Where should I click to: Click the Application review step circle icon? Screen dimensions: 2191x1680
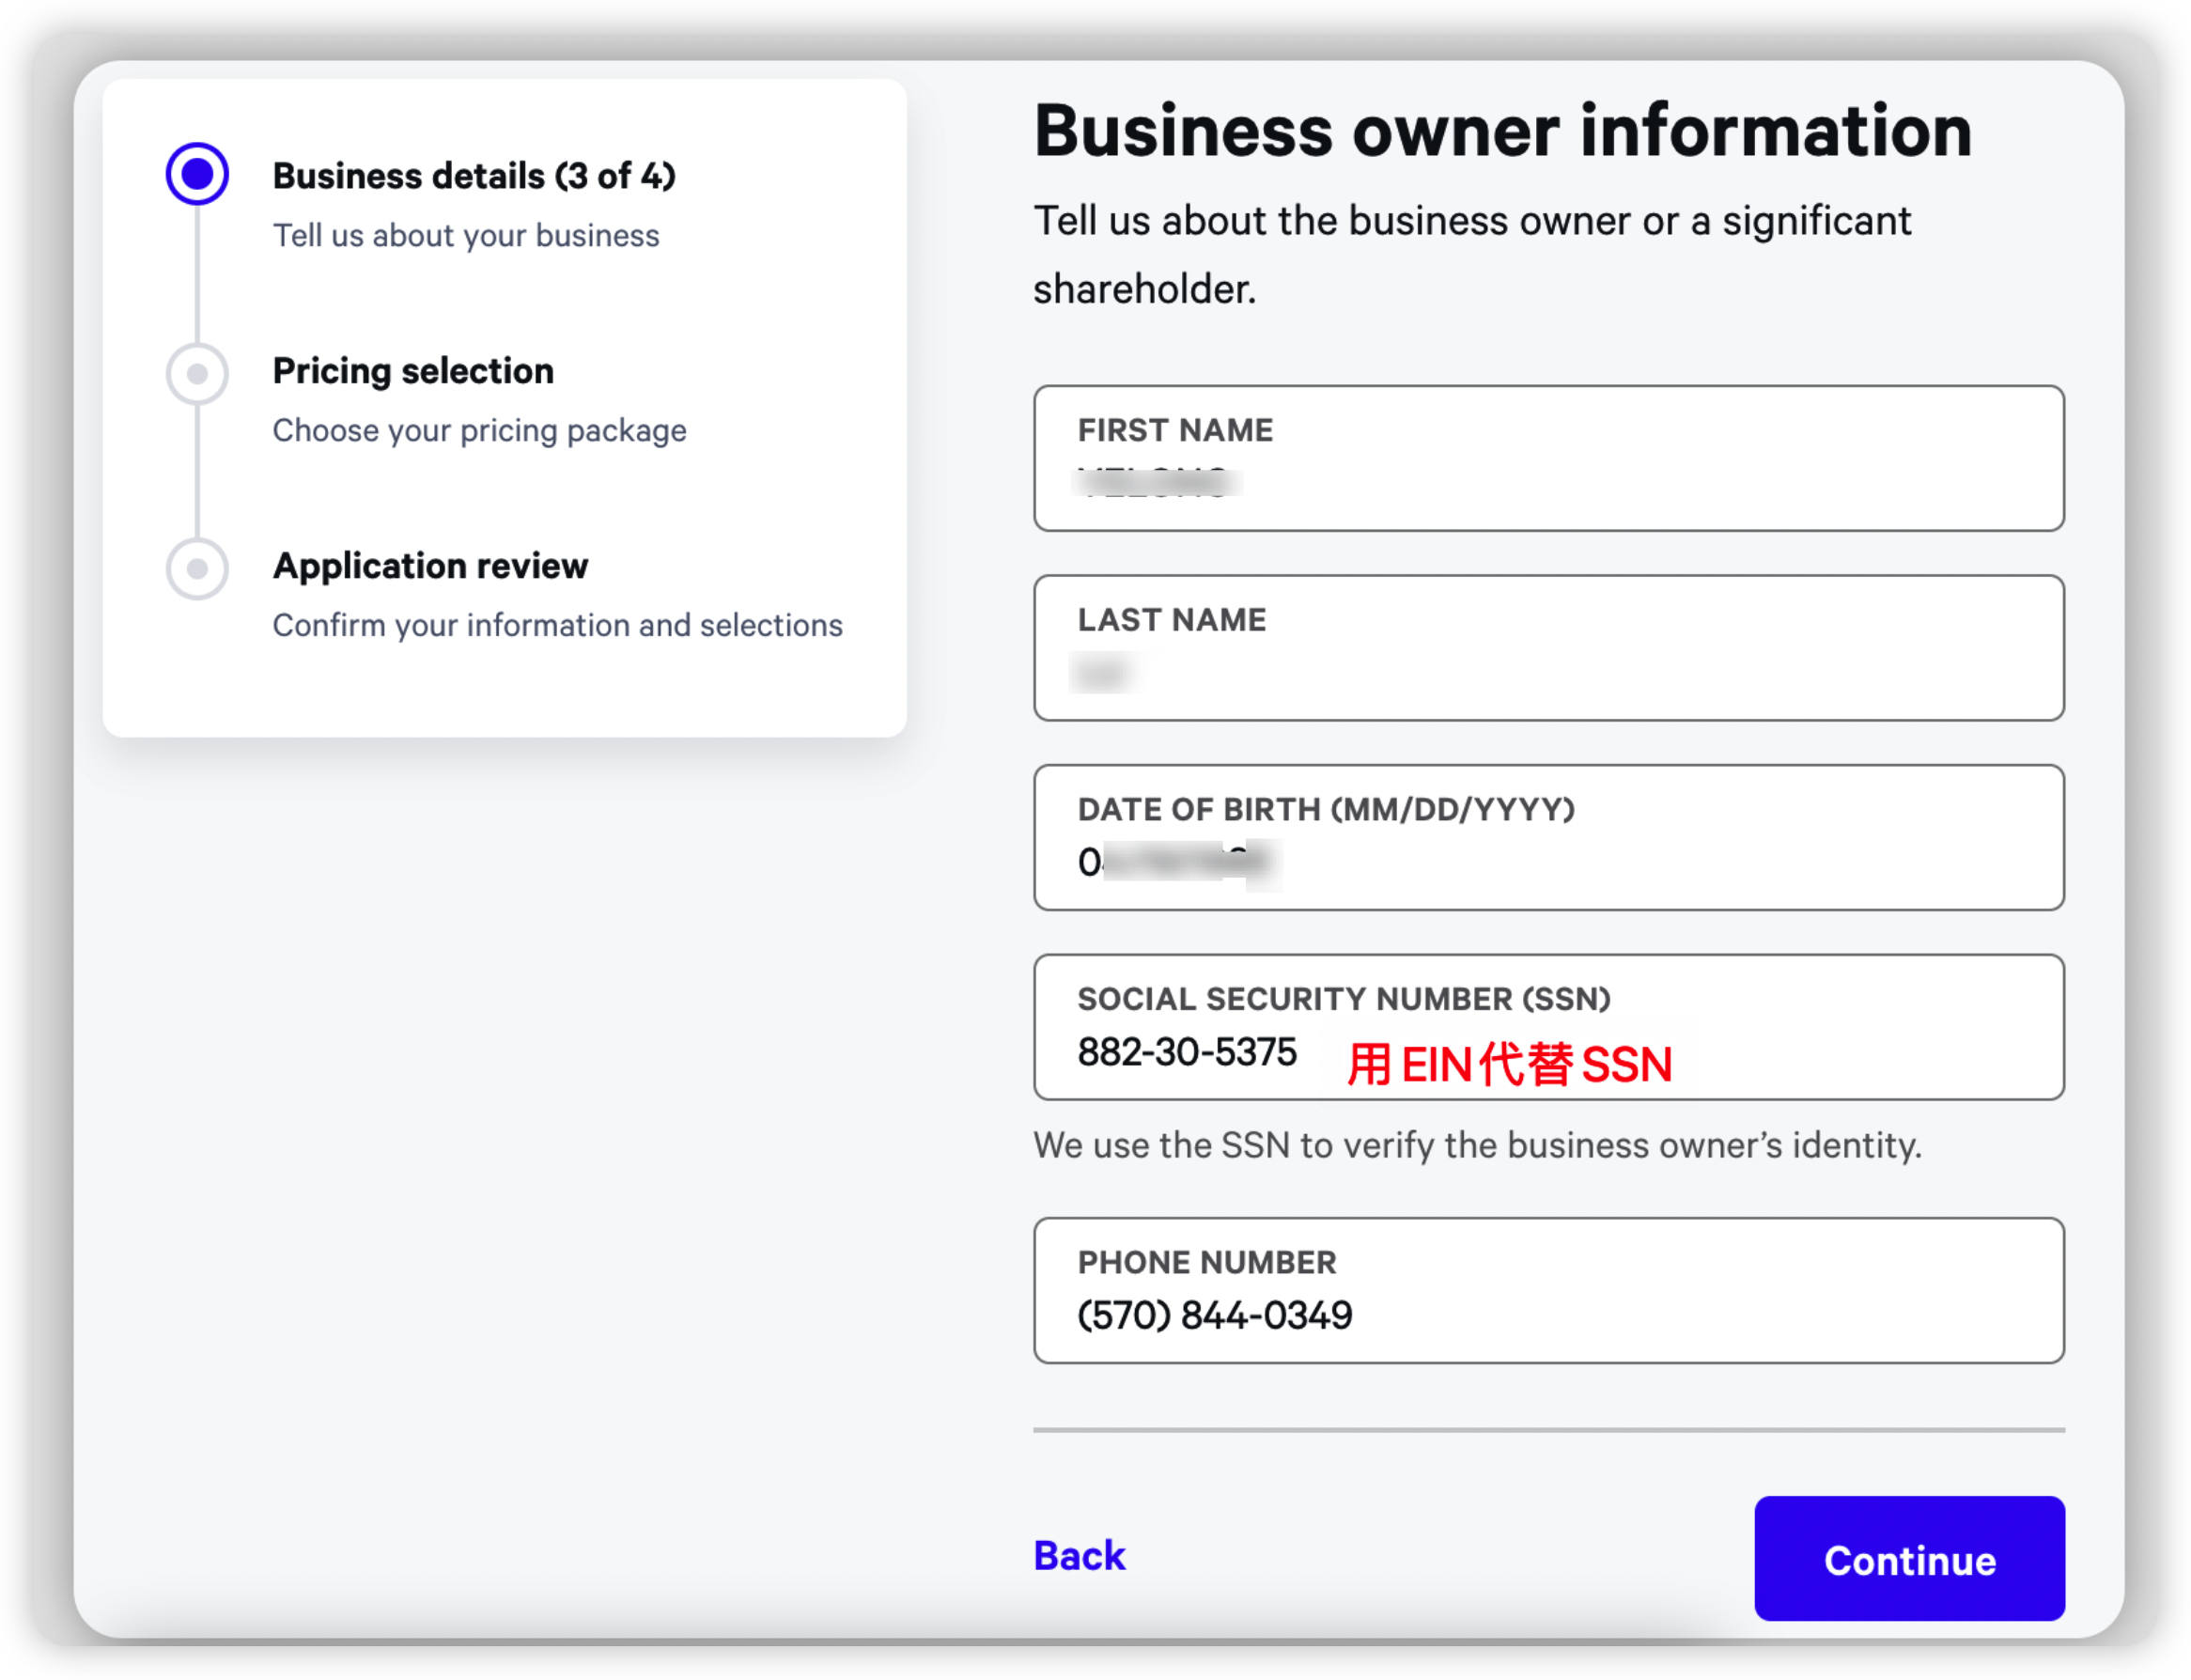click(x=197, y=569)
